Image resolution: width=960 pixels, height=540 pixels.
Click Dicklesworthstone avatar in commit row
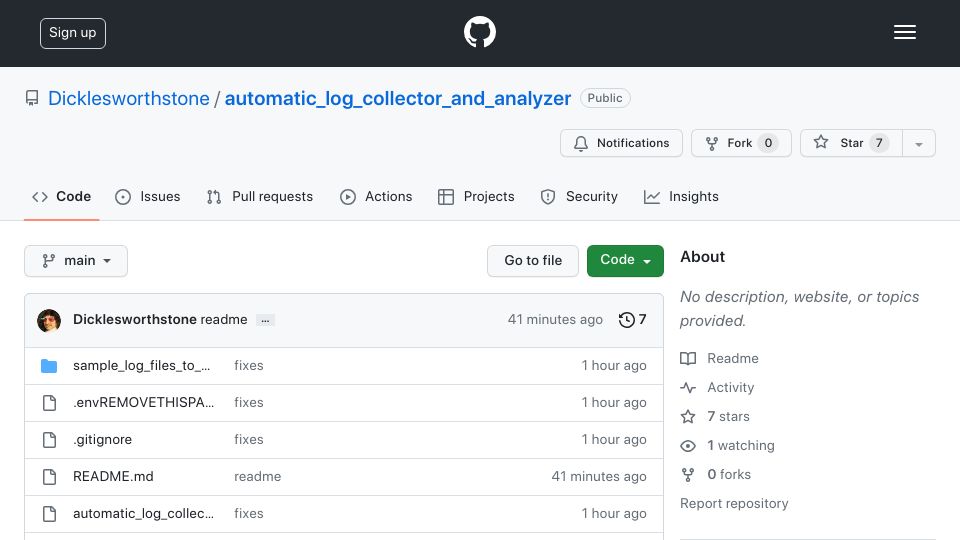[x=49, y=320]
